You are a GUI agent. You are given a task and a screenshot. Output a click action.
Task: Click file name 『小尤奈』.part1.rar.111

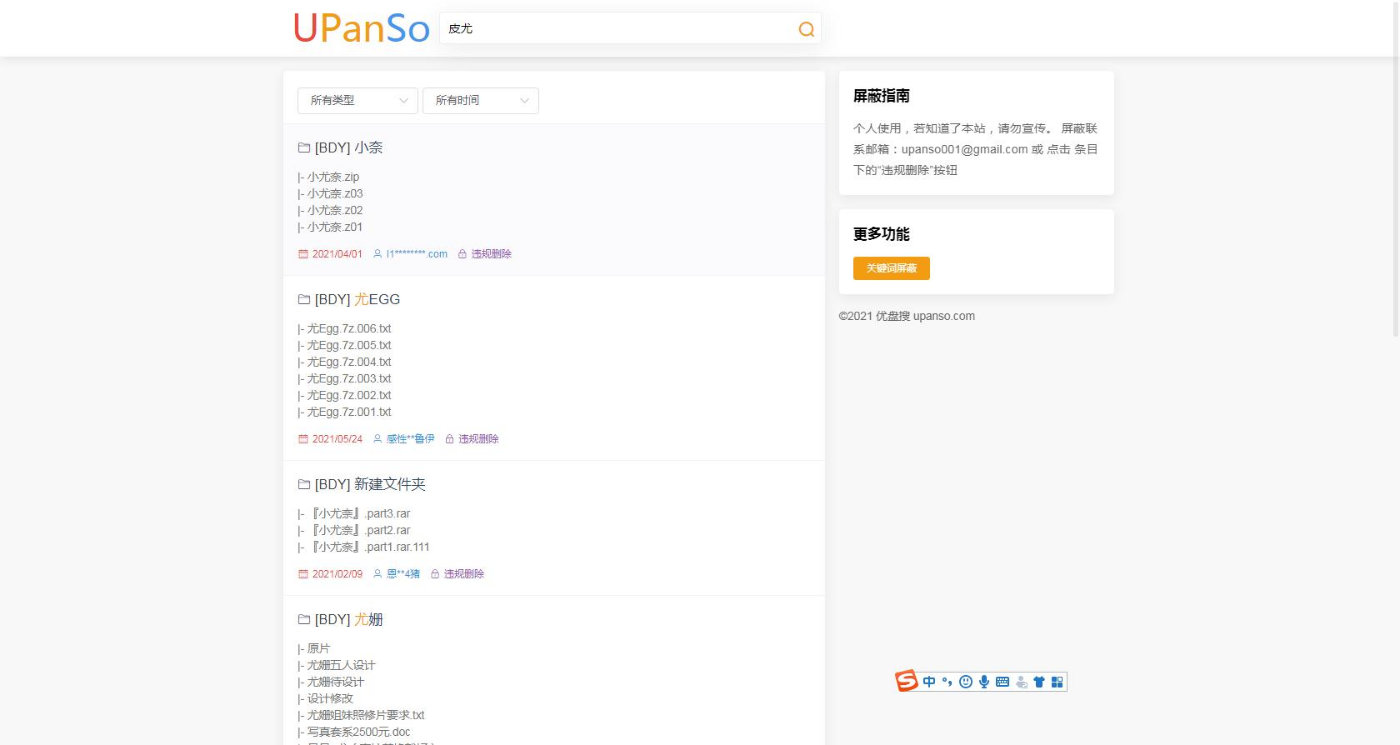click(x=370, y=547)
